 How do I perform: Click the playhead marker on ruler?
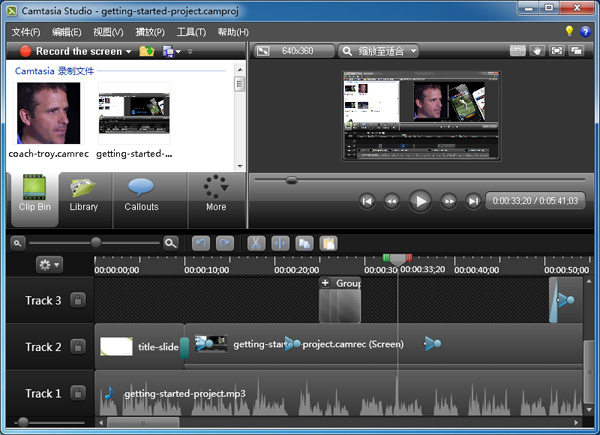click(398, 261)
